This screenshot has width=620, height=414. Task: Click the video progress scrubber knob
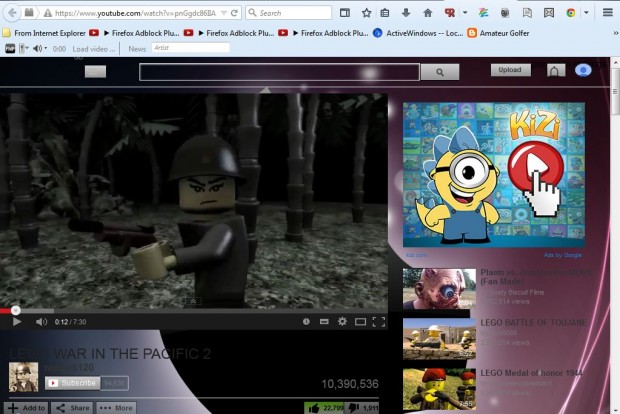pyautogui.click(x=15, y=310)
